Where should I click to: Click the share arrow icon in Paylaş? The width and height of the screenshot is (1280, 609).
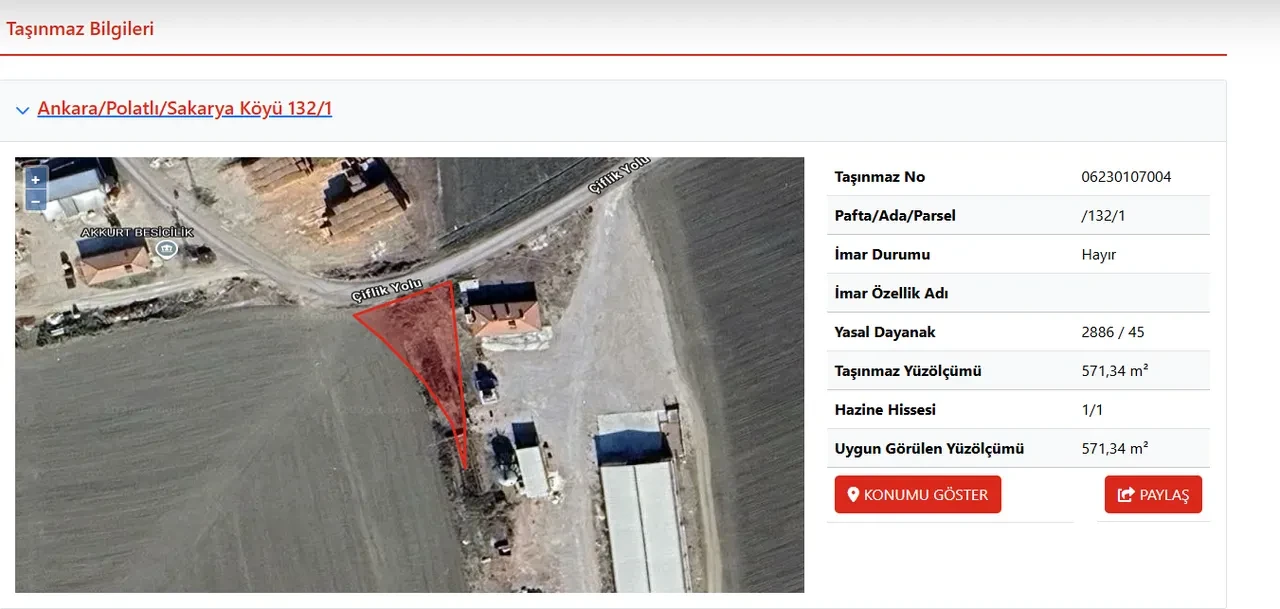pos(1126,495)
